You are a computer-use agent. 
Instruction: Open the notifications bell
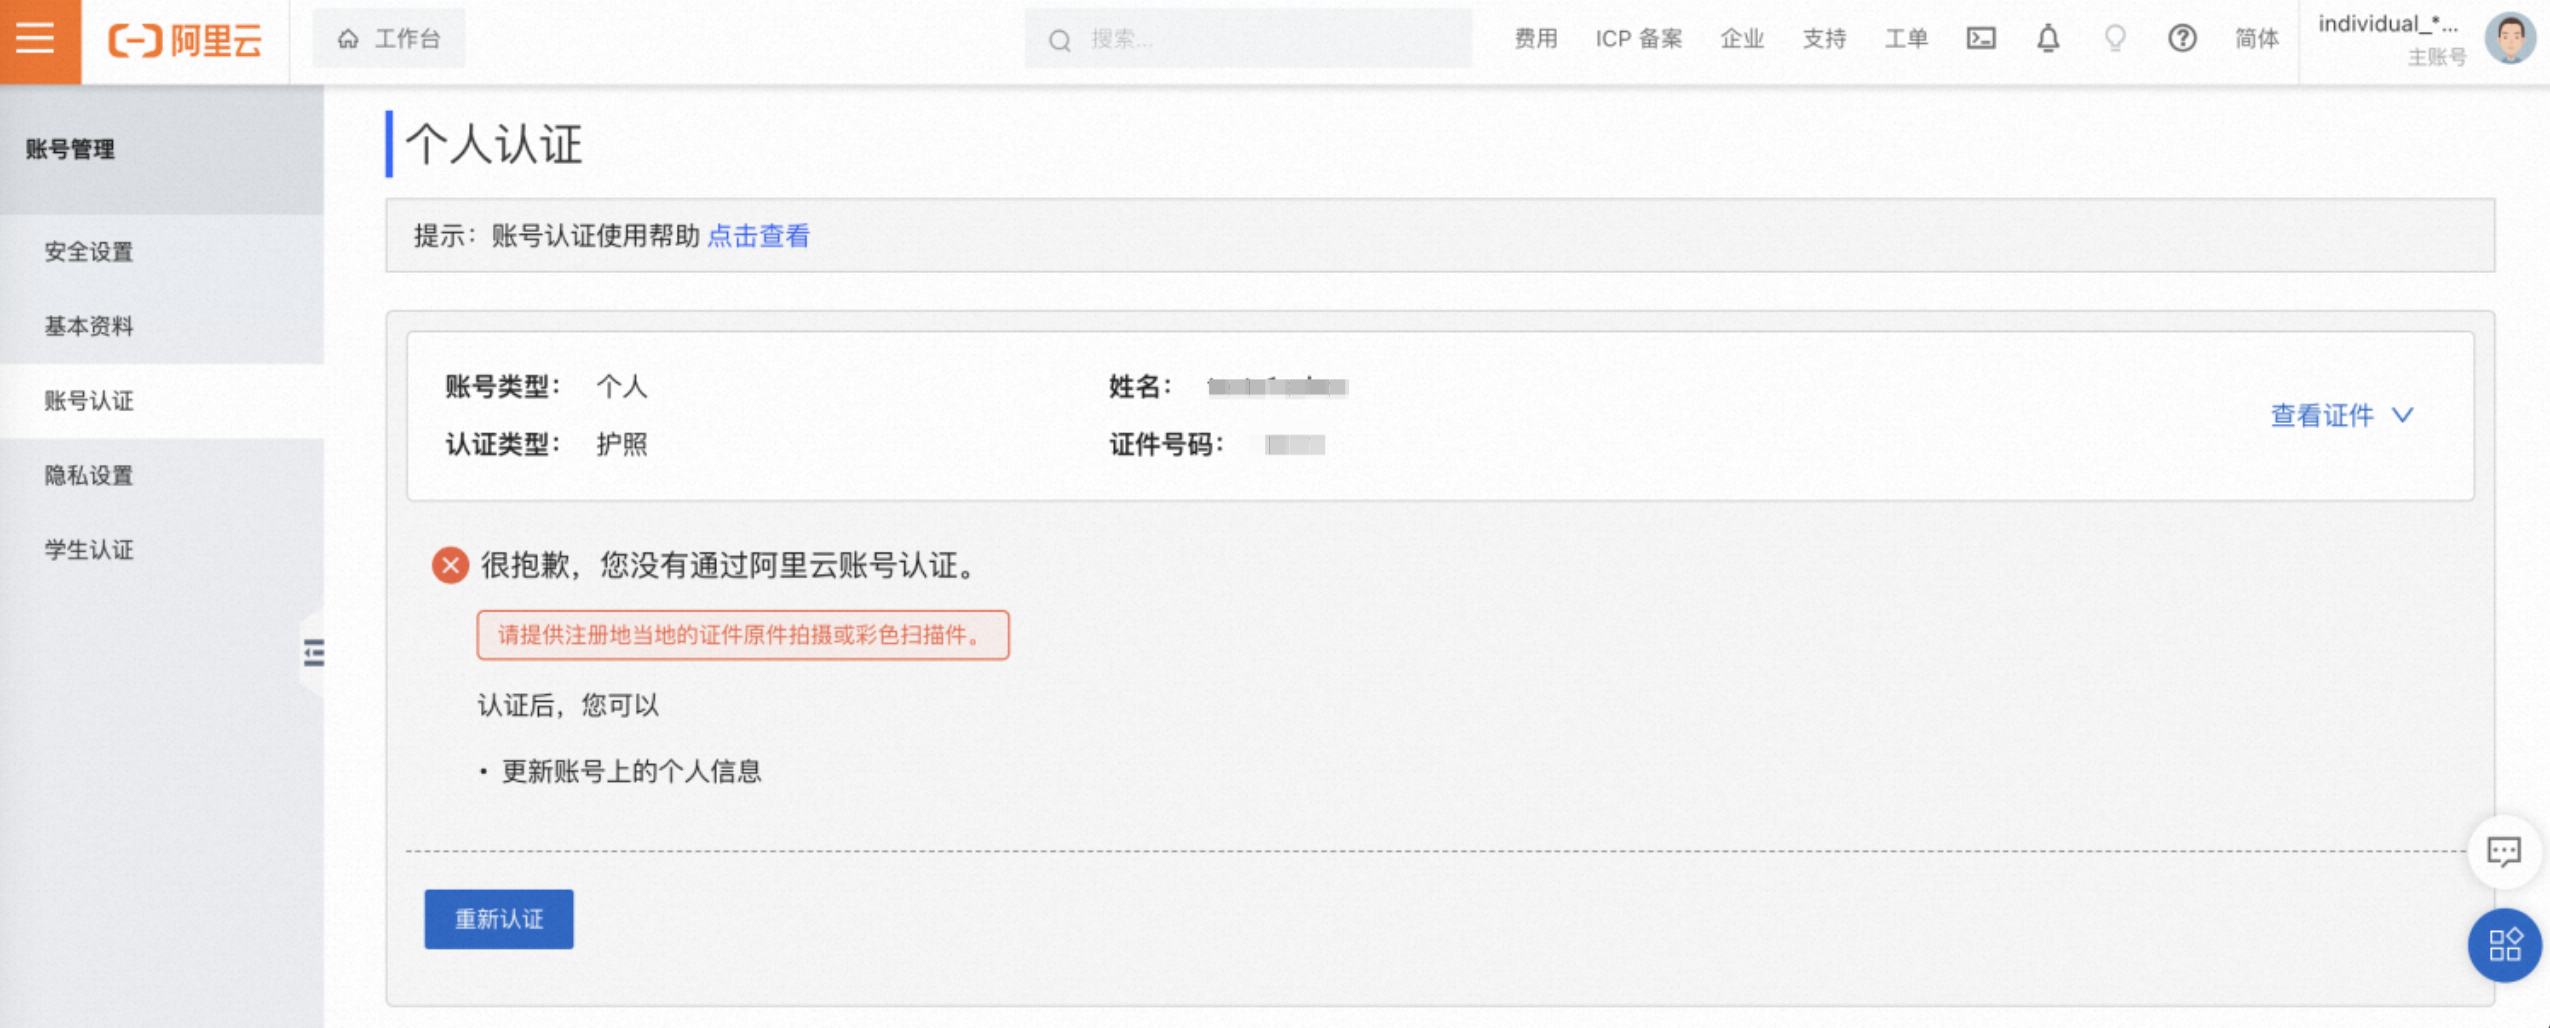pos(2047,38)
